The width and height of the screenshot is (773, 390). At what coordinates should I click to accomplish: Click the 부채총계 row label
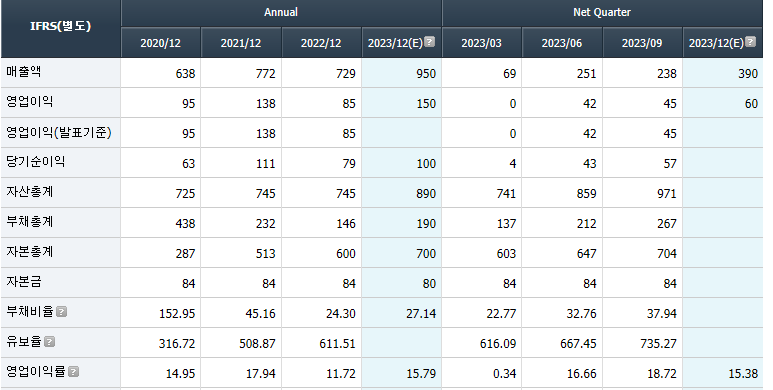(x=30, y=222)
